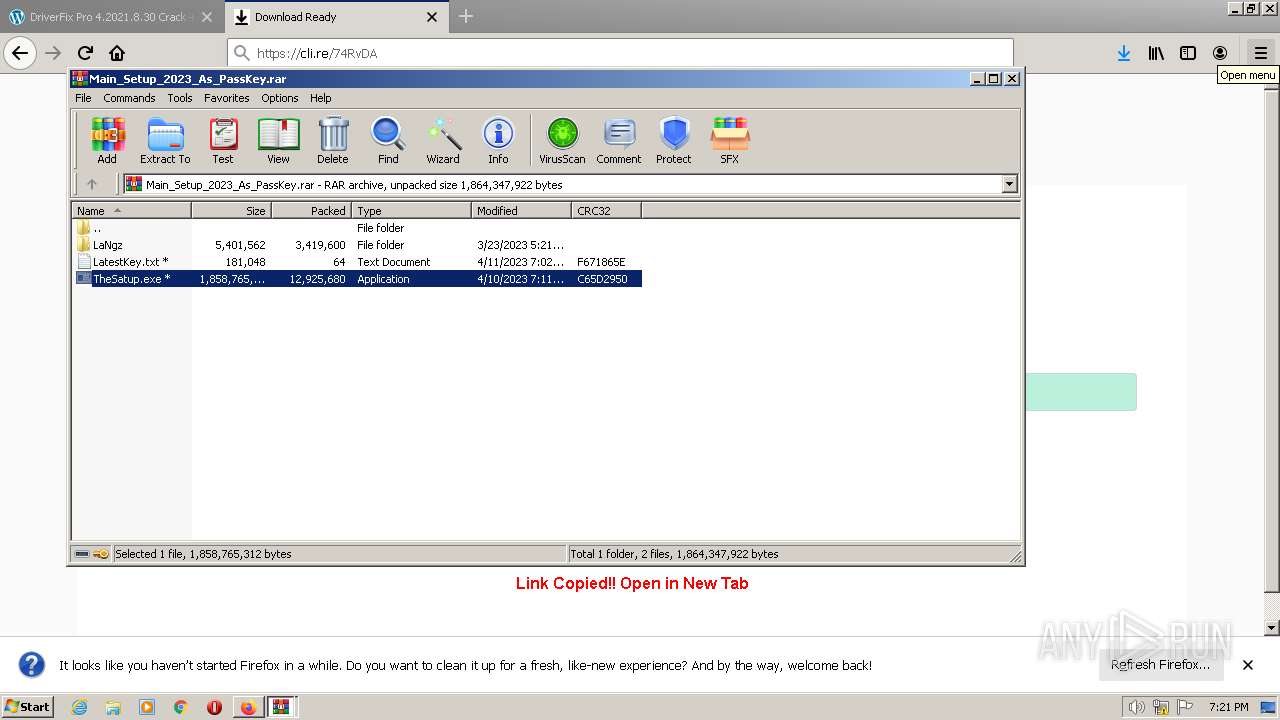1280x720 pixels.
Task: Click 'Total 1 folder, 2 files' status text
Action: click(674, 554)
